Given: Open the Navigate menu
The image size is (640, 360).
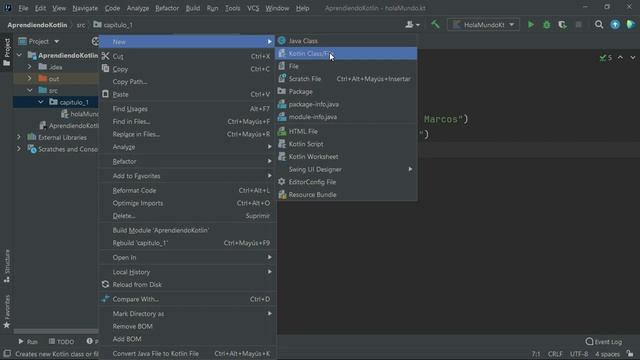Looking at the screenshot, I should point(85,8).
